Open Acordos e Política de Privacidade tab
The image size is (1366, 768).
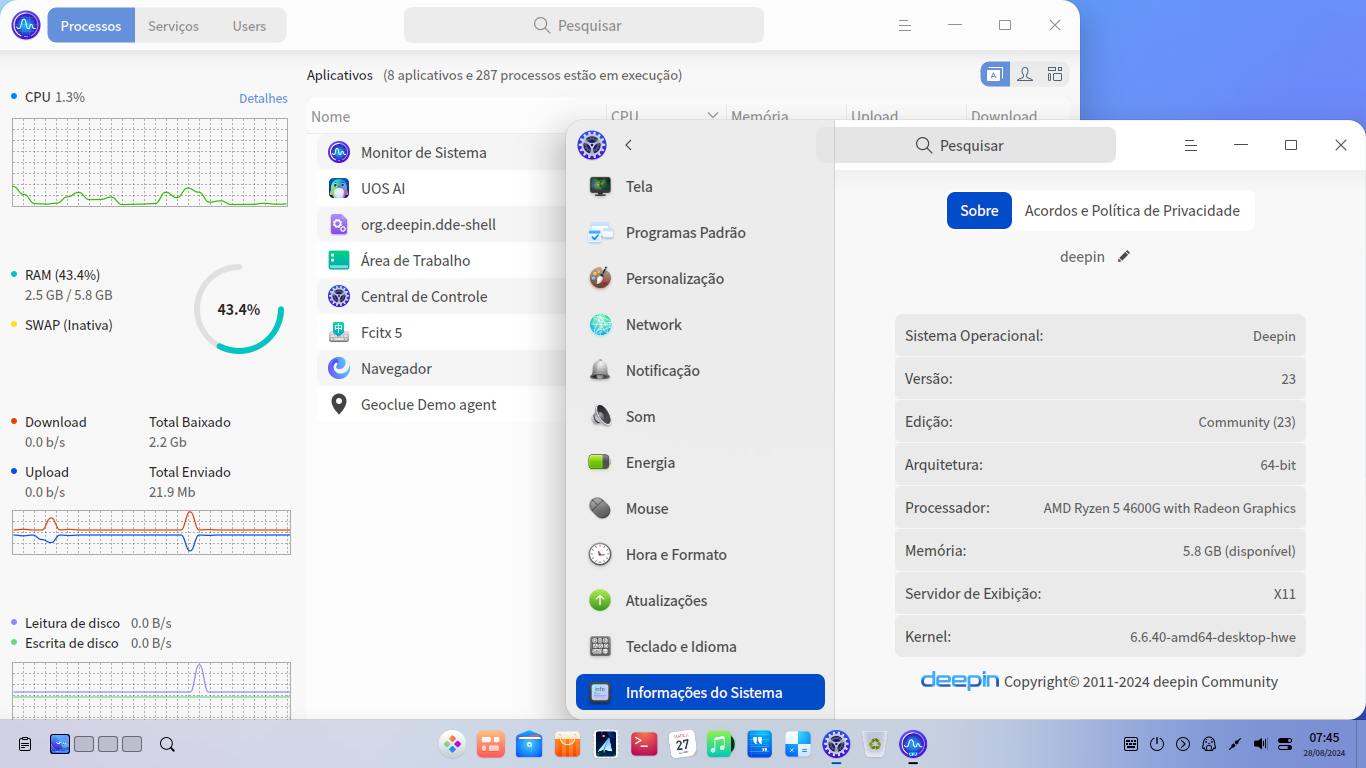[1132, 211]
